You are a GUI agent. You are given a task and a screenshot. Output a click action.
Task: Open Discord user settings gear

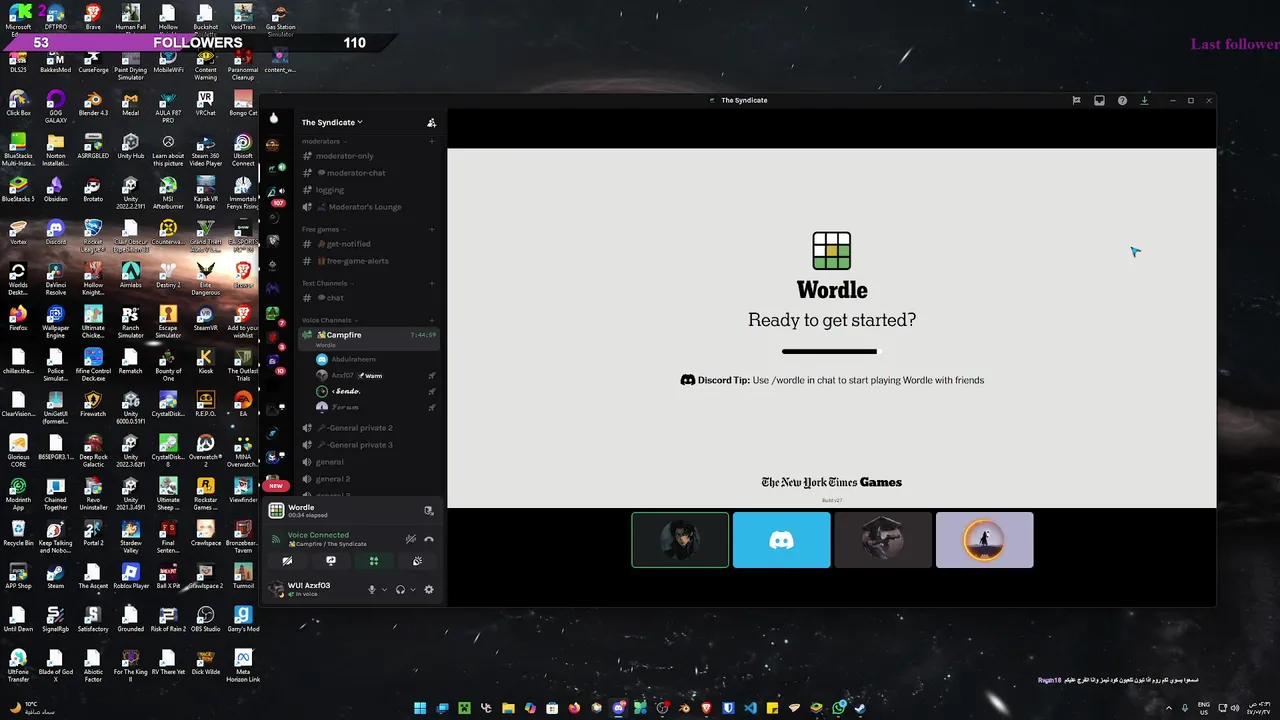point(429,589)
